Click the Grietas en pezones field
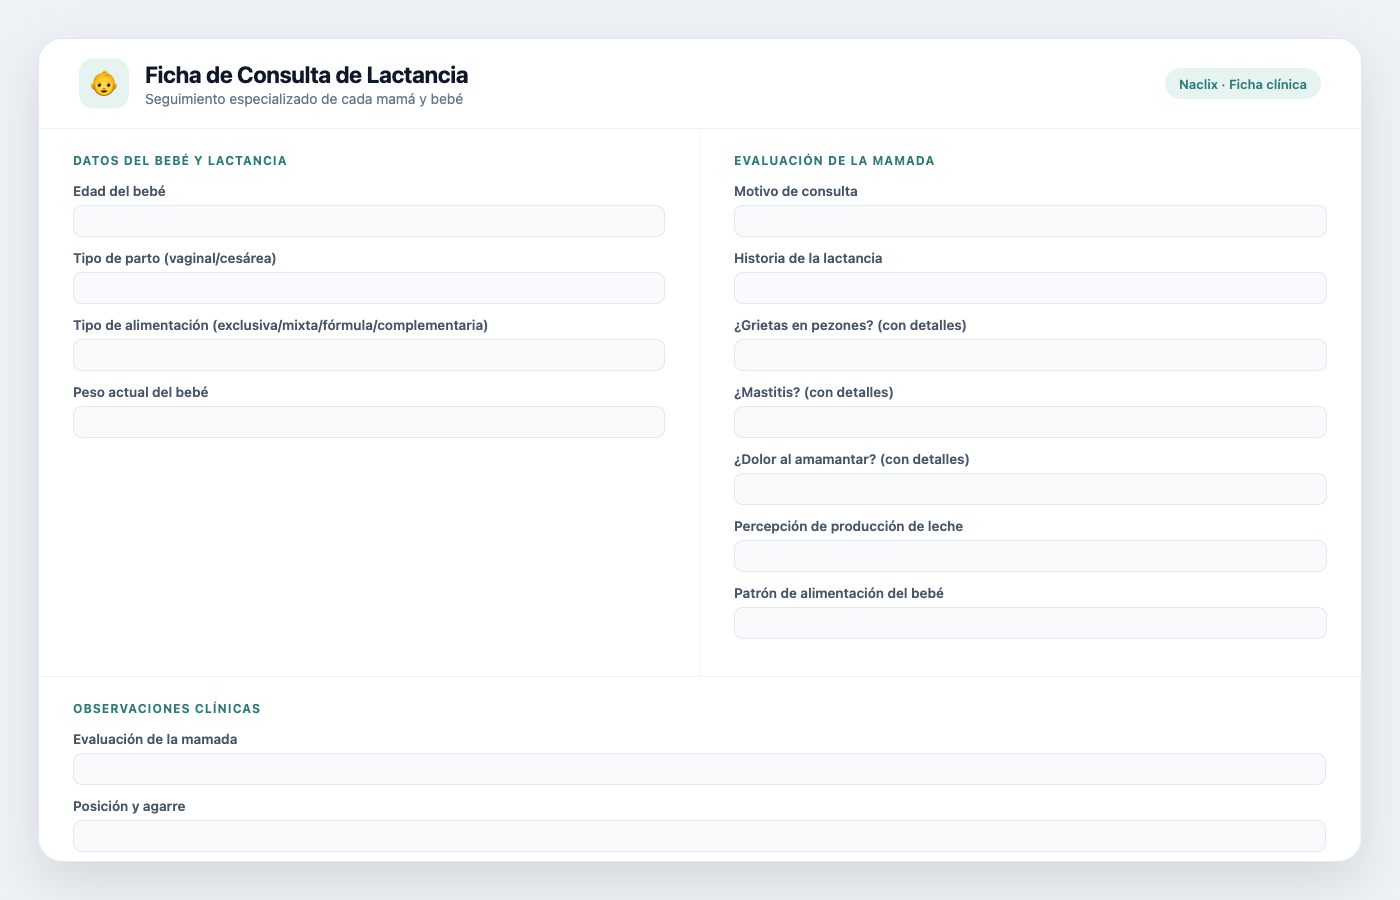The width and height of the screenshot is (1400, 900). 1030,355
